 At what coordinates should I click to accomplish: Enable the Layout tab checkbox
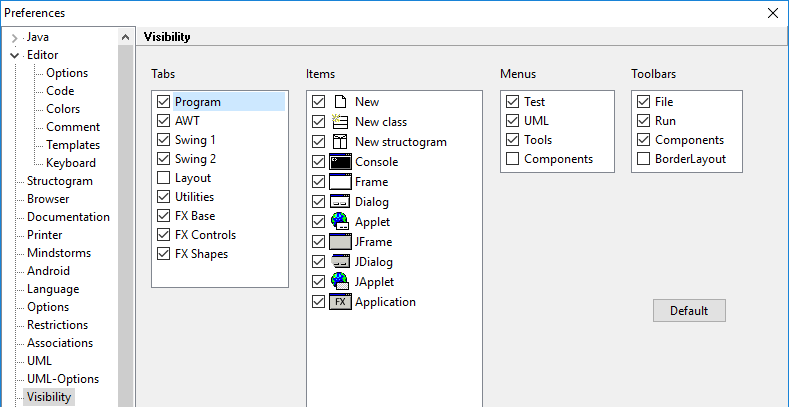(164, 178)
